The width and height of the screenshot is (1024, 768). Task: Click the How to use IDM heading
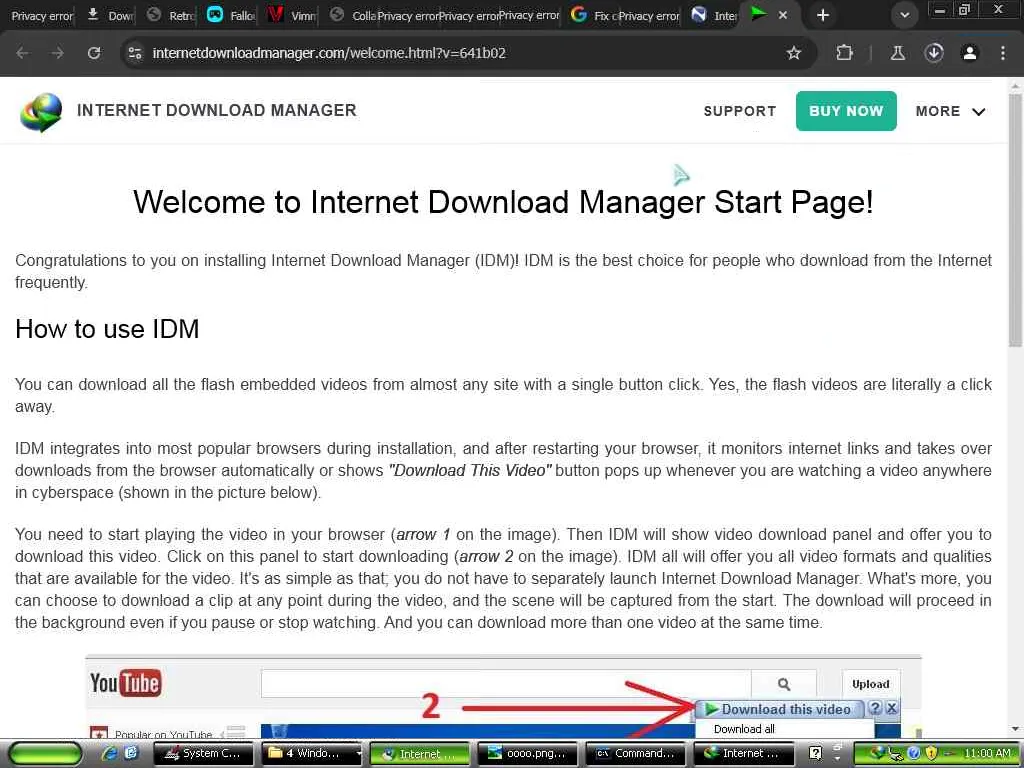107,329
